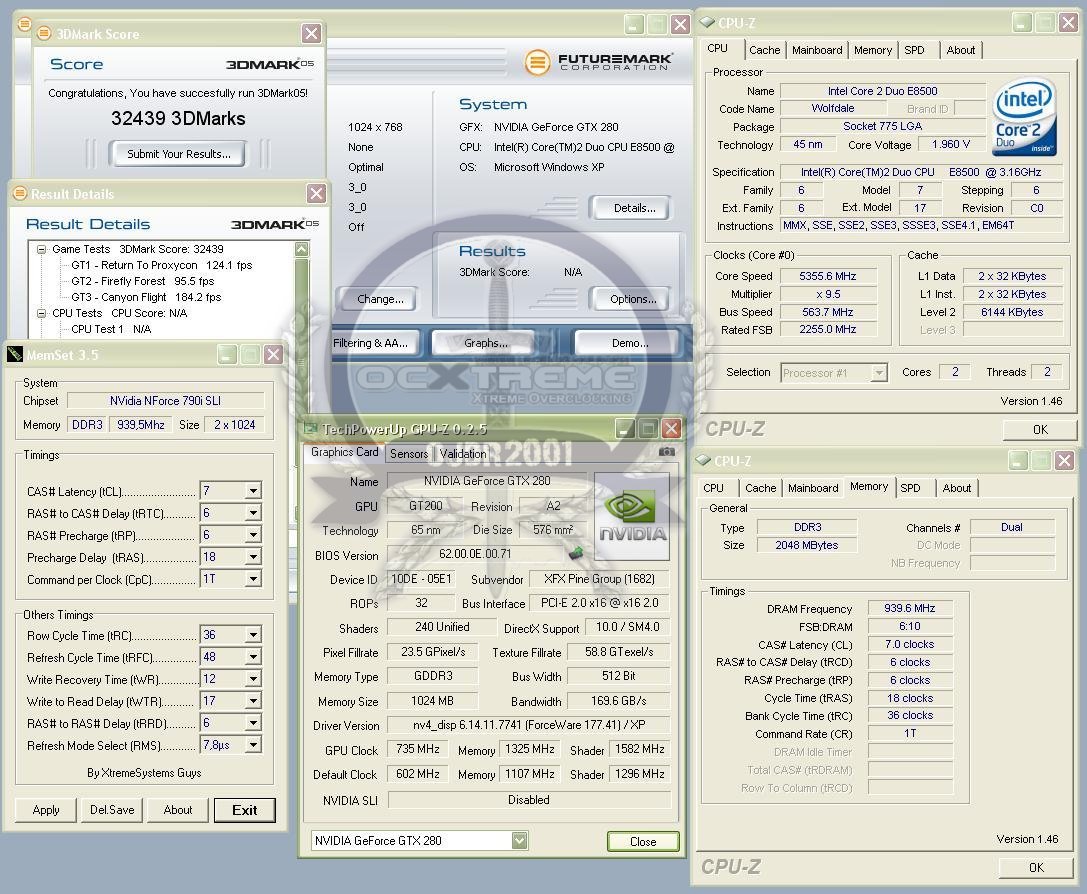
Task: Click the Result Details window title icon
Action: coord(20,193)
